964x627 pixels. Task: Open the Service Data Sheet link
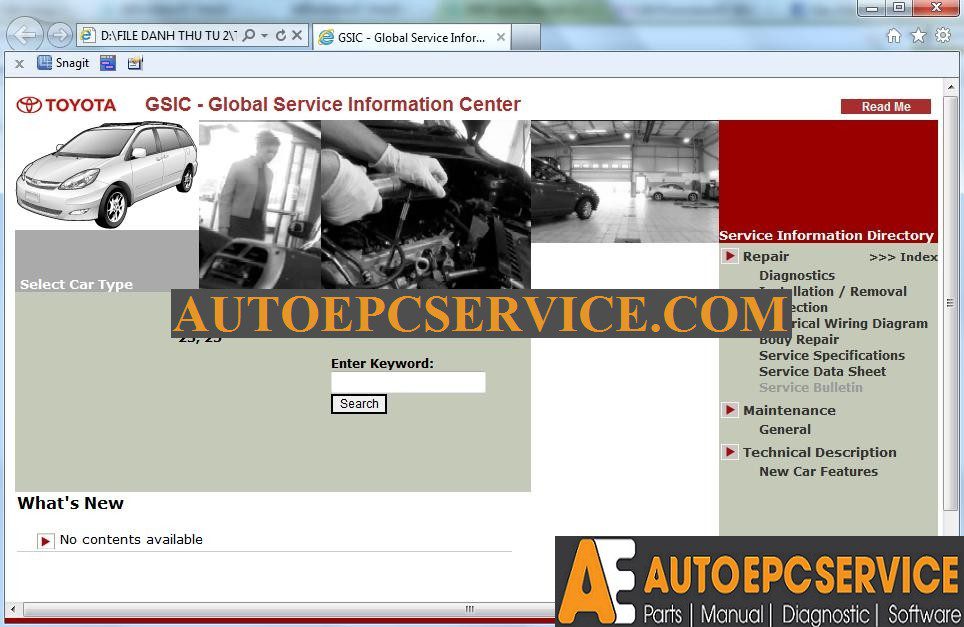click(823, 371)
